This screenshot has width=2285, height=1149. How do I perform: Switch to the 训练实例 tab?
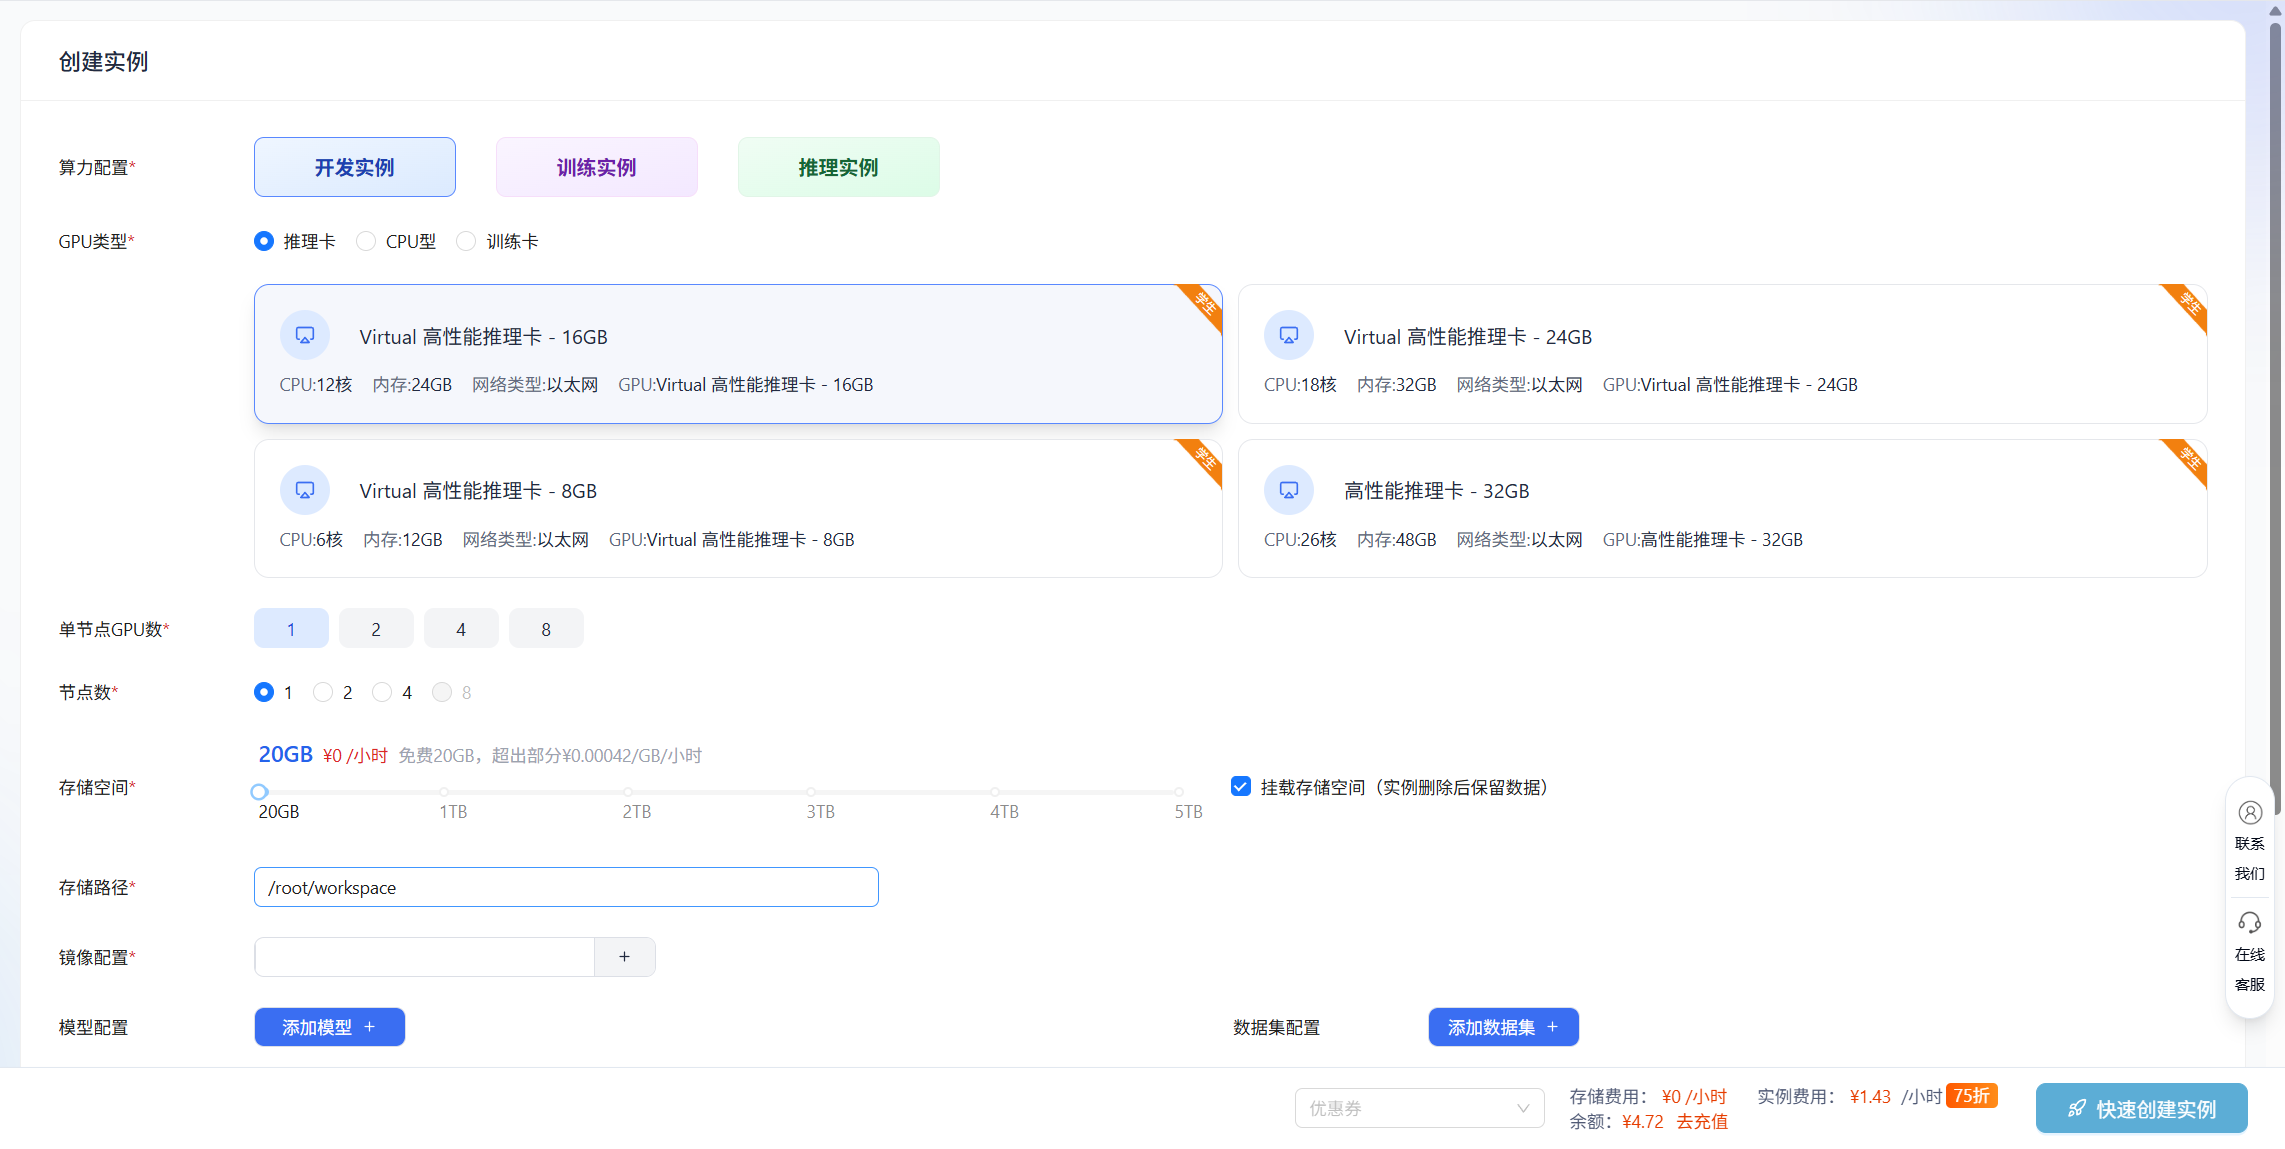coord(596,167)
